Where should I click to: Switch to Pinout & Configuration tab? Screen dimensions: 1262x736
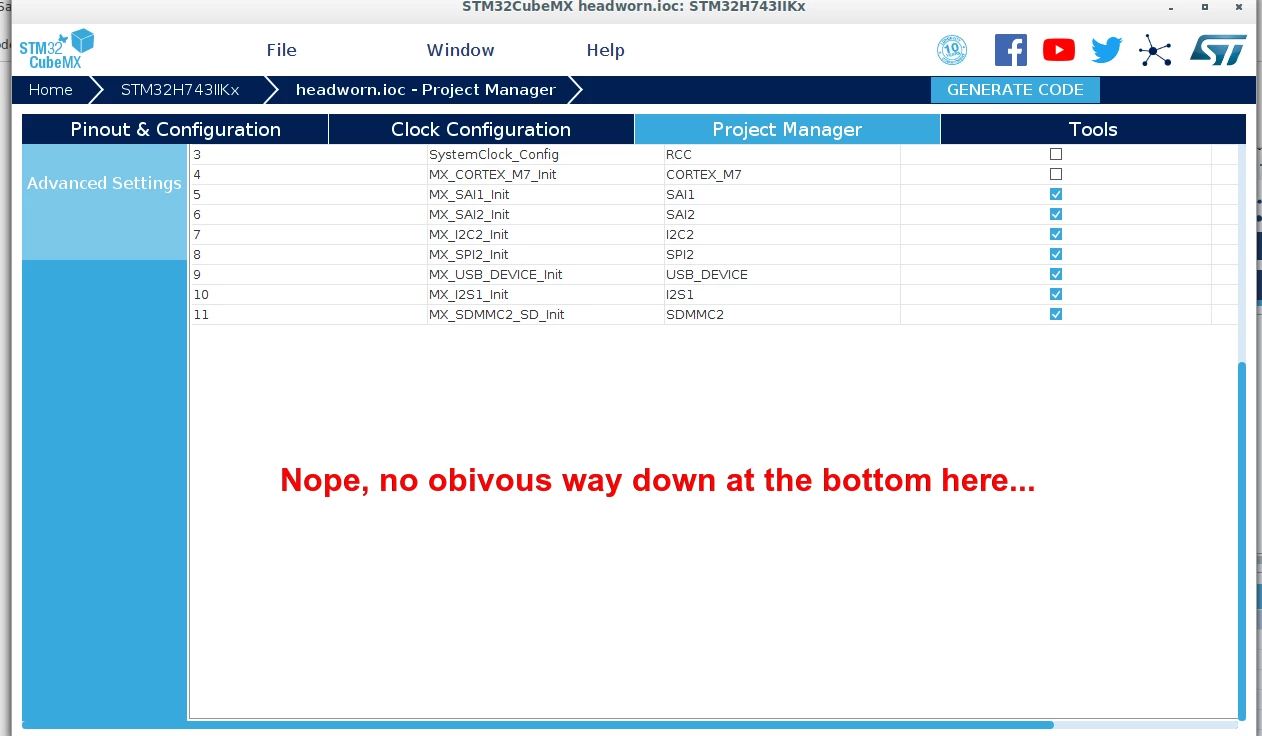coord(175,129)
